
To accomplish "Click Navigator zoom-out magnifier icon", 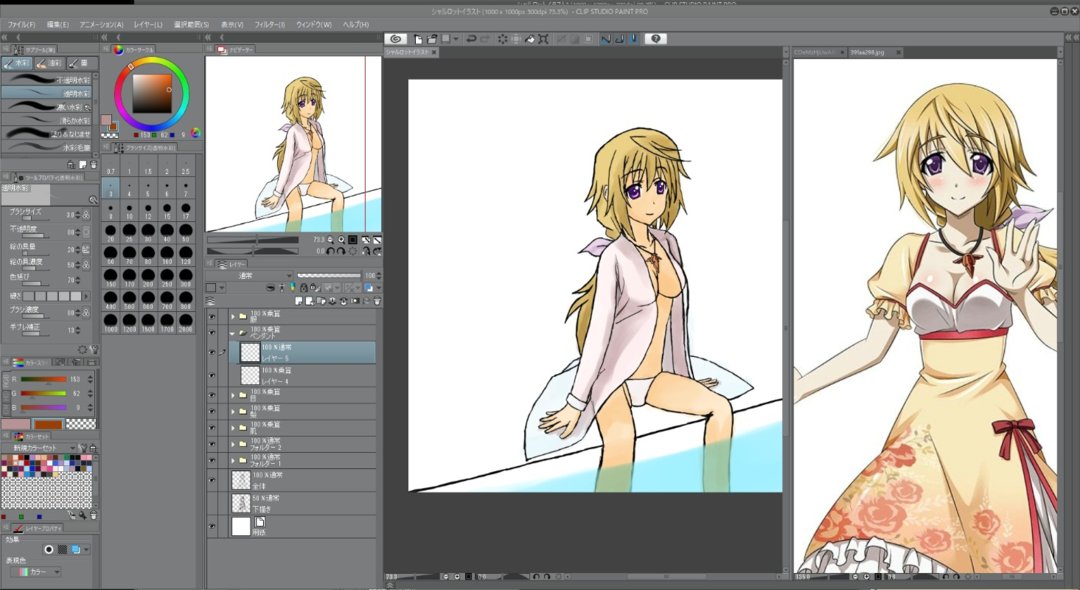I will (x=331, y=240).
